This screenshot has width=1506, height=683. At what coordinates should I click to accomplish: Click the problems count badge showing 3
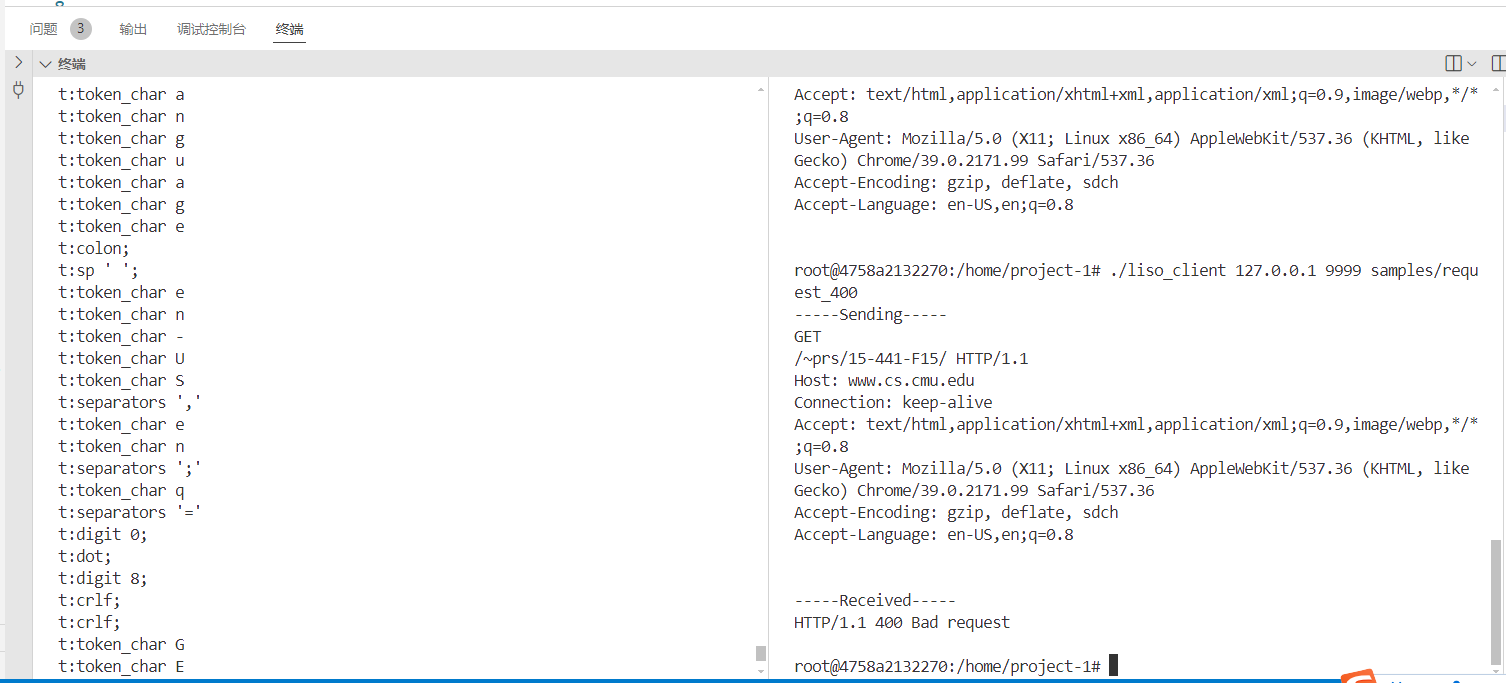pyautogui.click(x=81, y=29)
